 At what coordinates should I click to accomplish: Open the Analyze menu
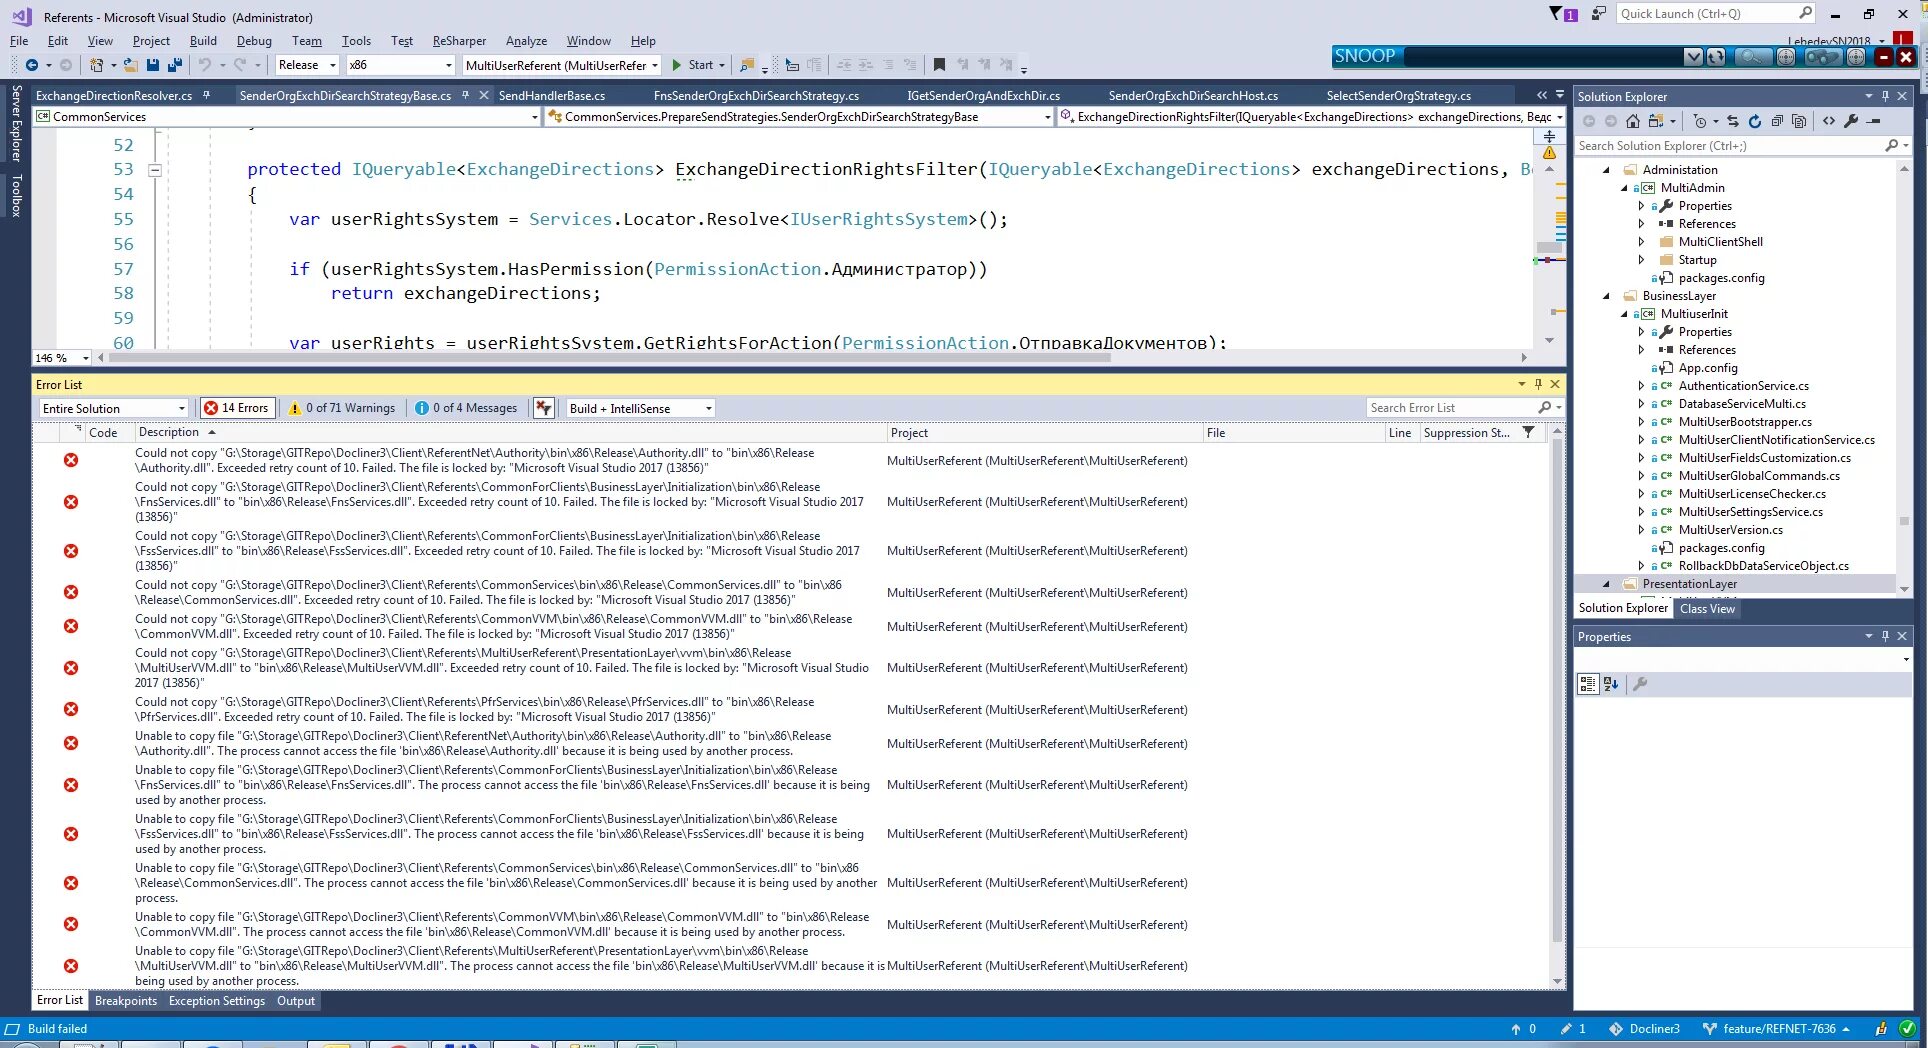click(526, 41)
